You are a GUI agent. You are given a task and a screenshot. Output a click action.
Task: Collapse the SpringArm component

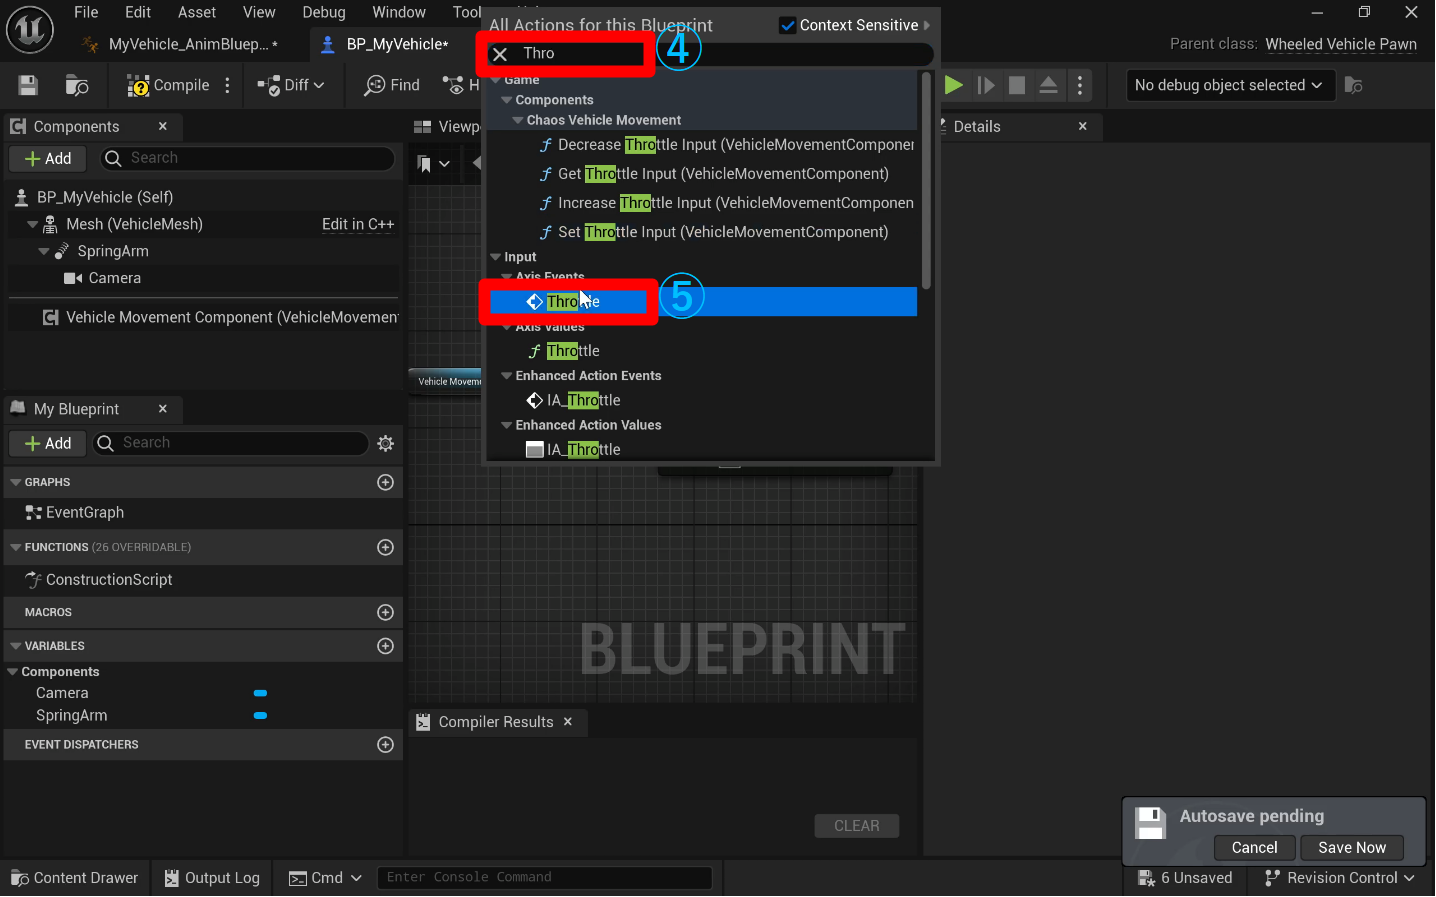pyautogui.click(x=44, y=251)
